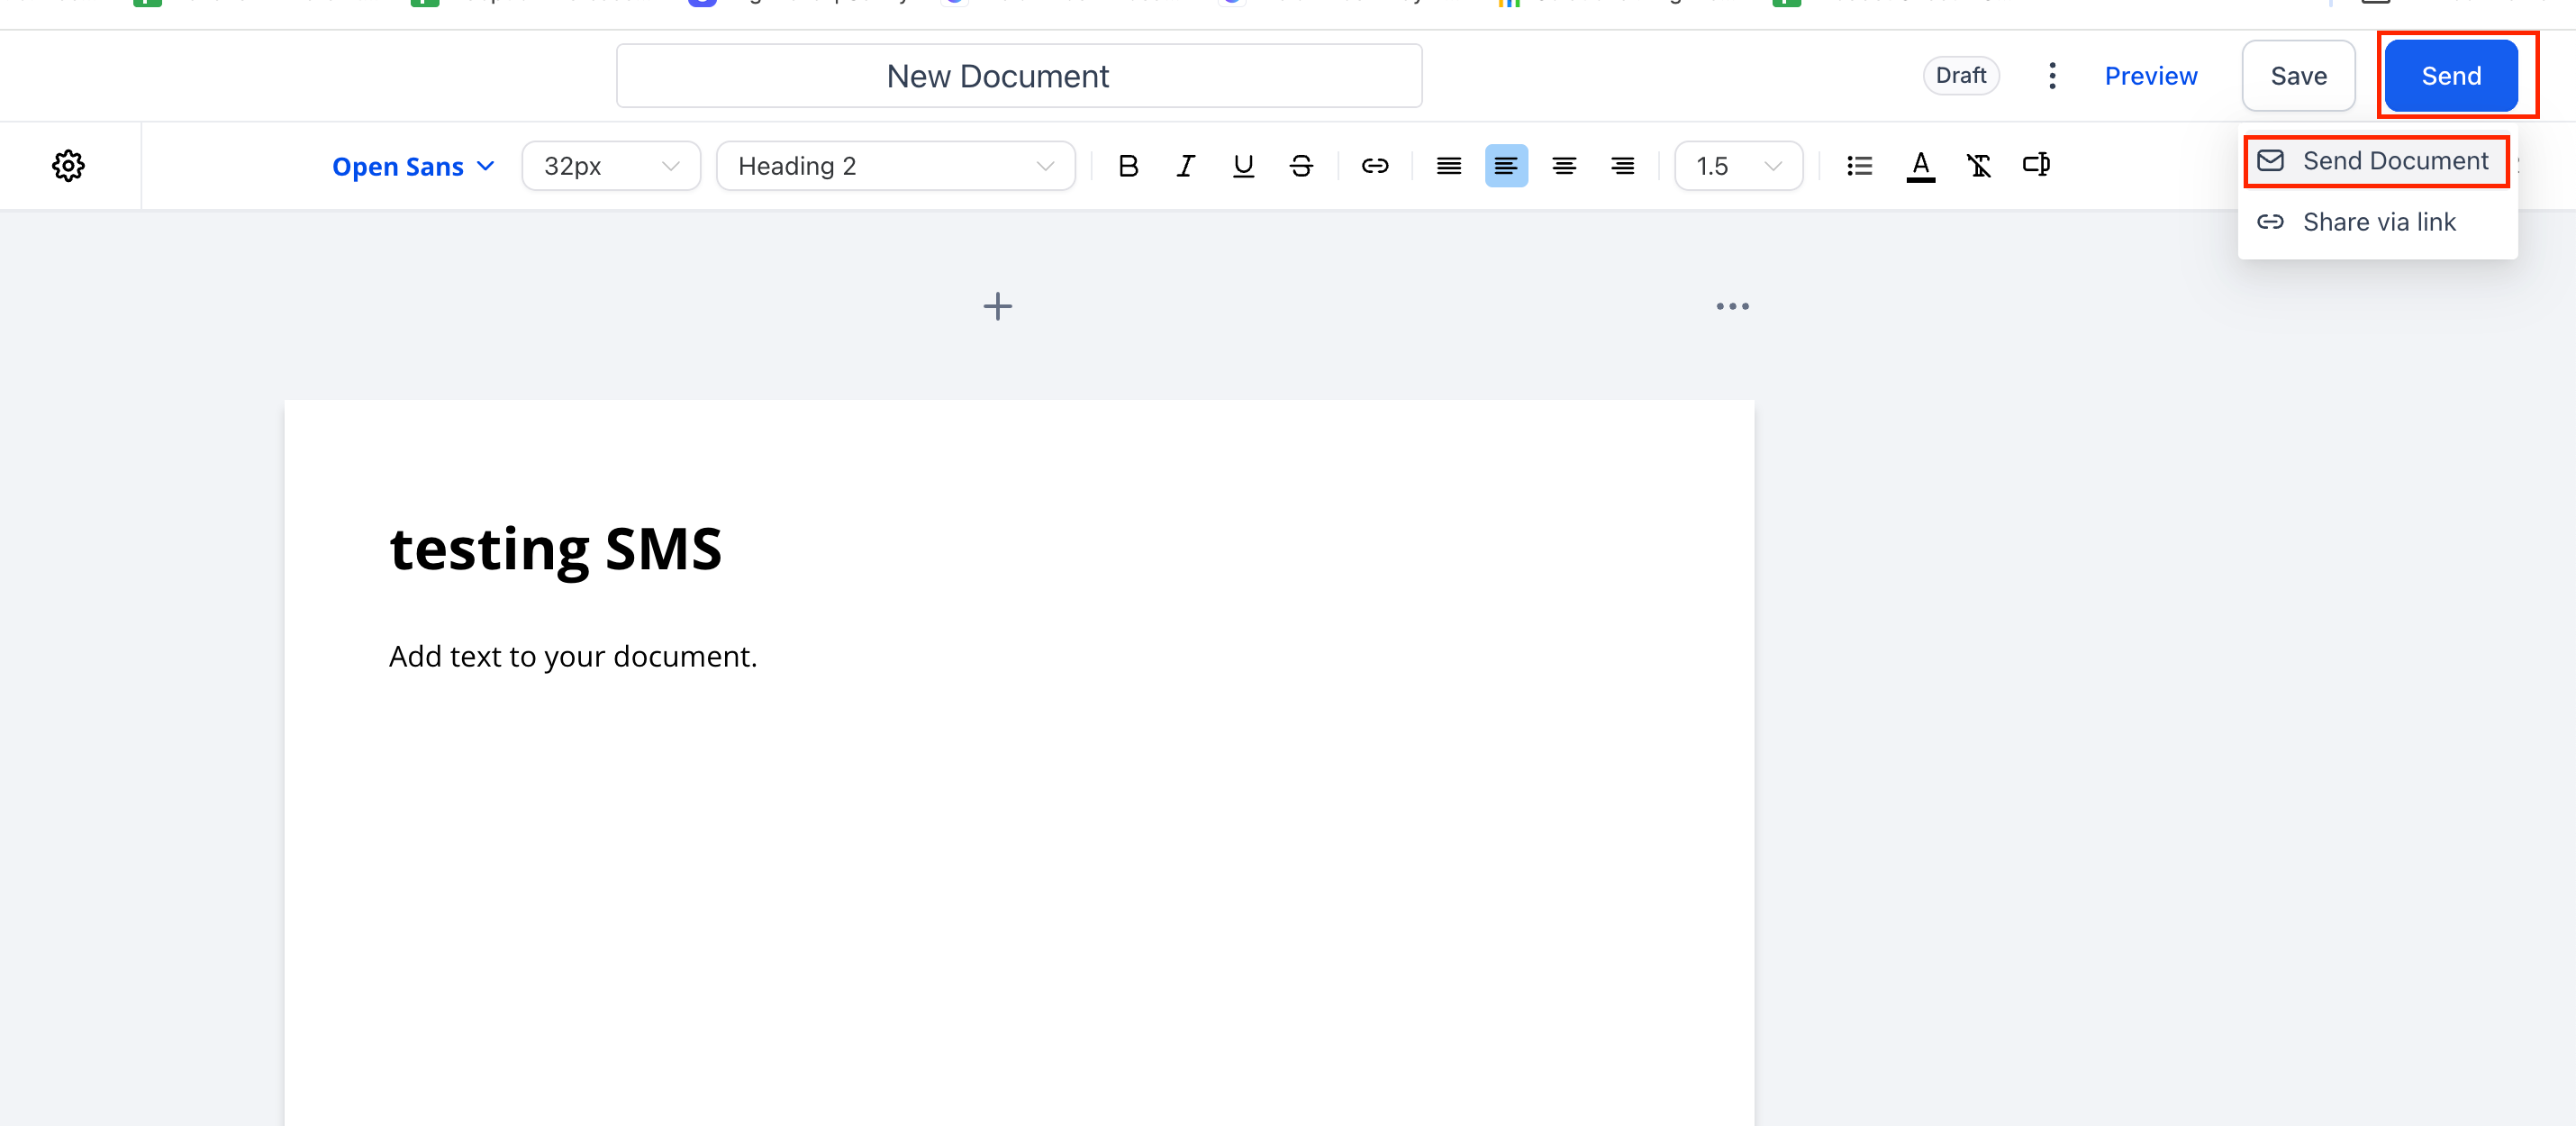Toggle underline formatting
The height and width of the screenshot is (1126, 2576).
1243,166
